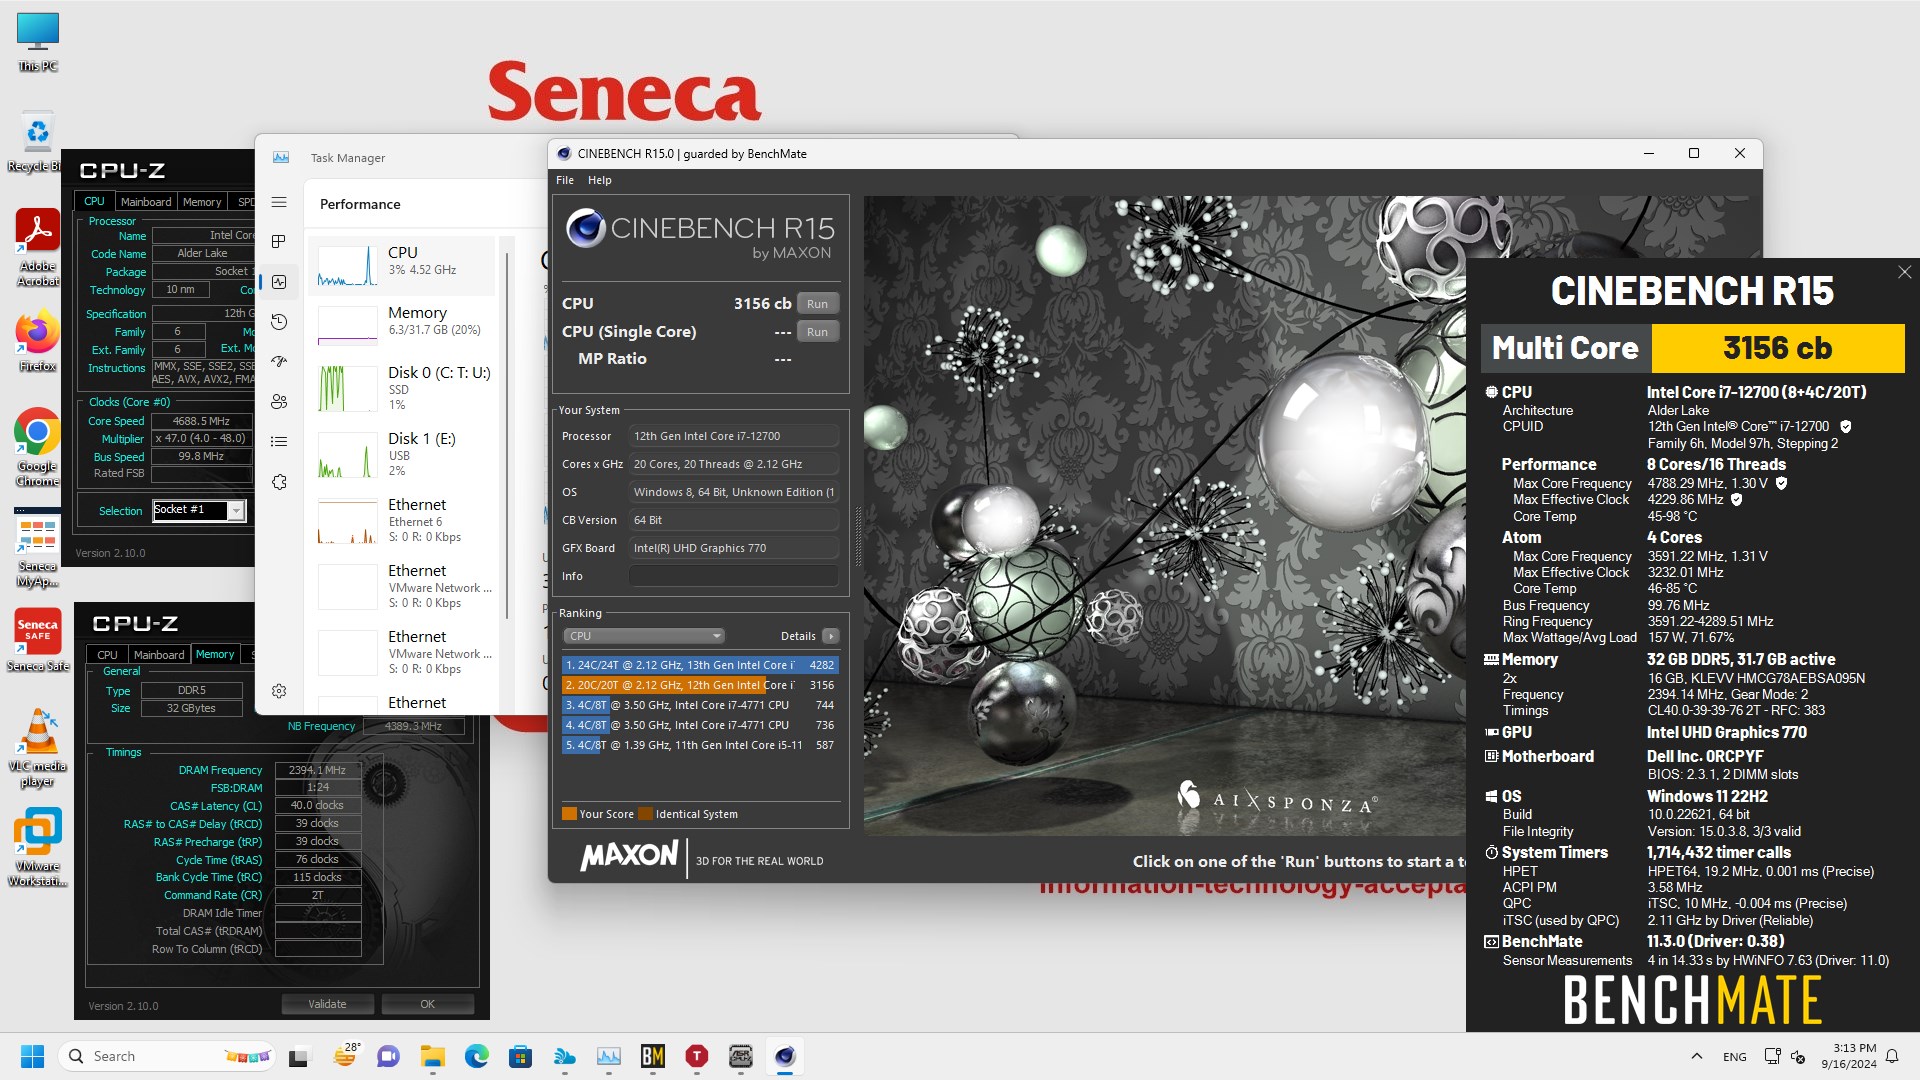Switch to Memory tab in upper CPU-Z
The image size is (1920, 1080).
click(x=202, y=202)
